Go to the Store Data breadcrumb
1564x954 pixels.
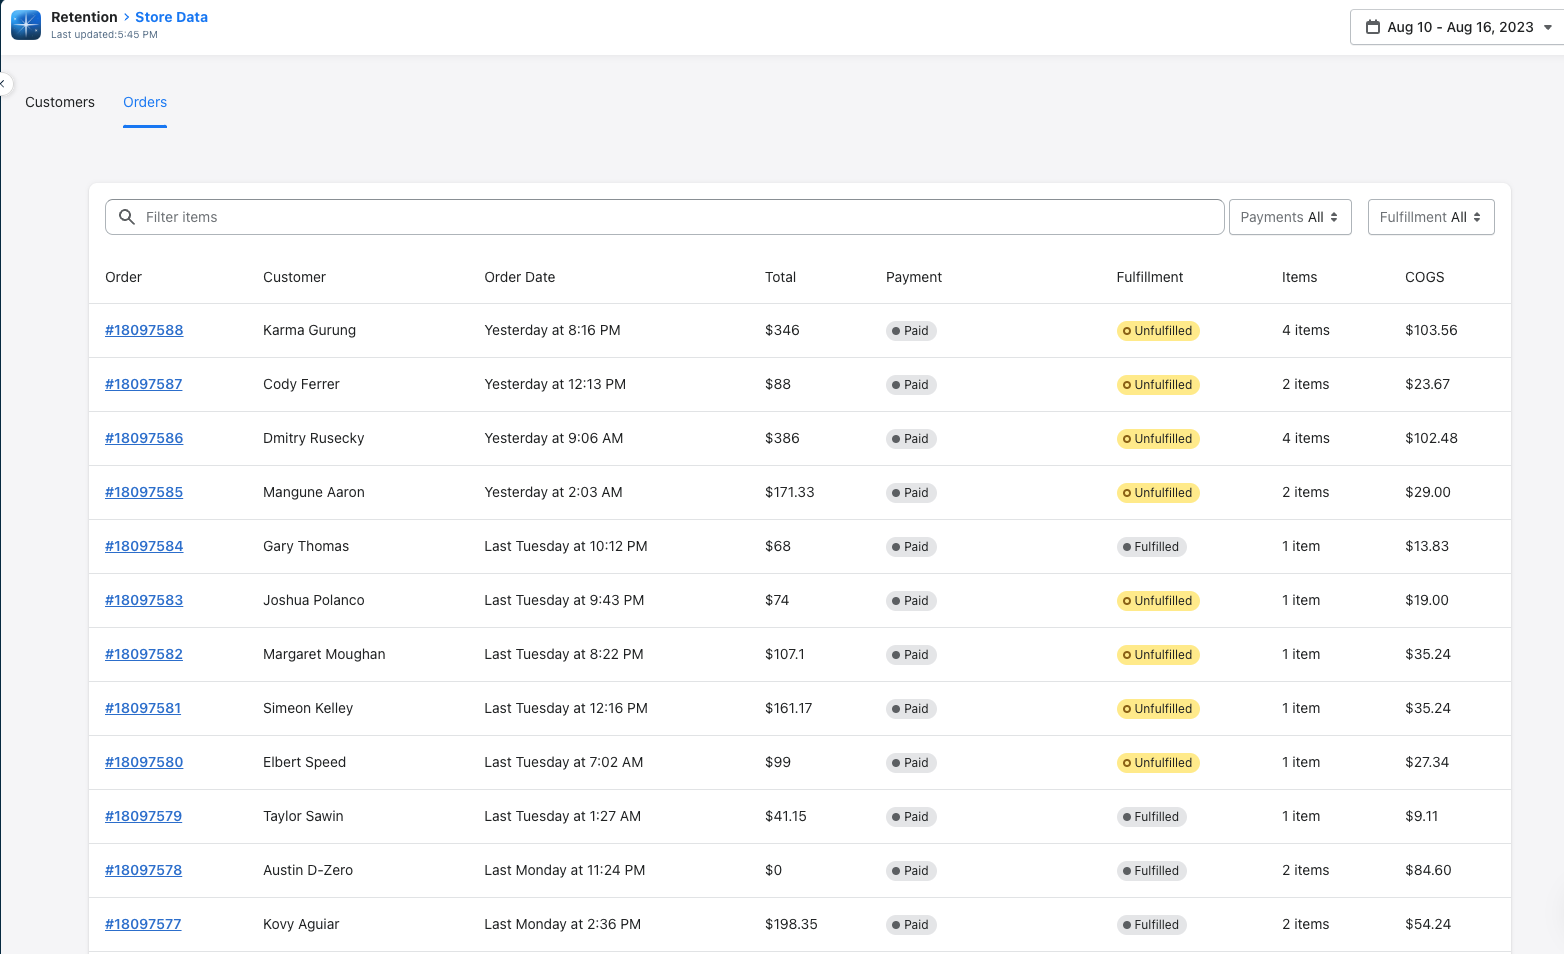point(172,17)
